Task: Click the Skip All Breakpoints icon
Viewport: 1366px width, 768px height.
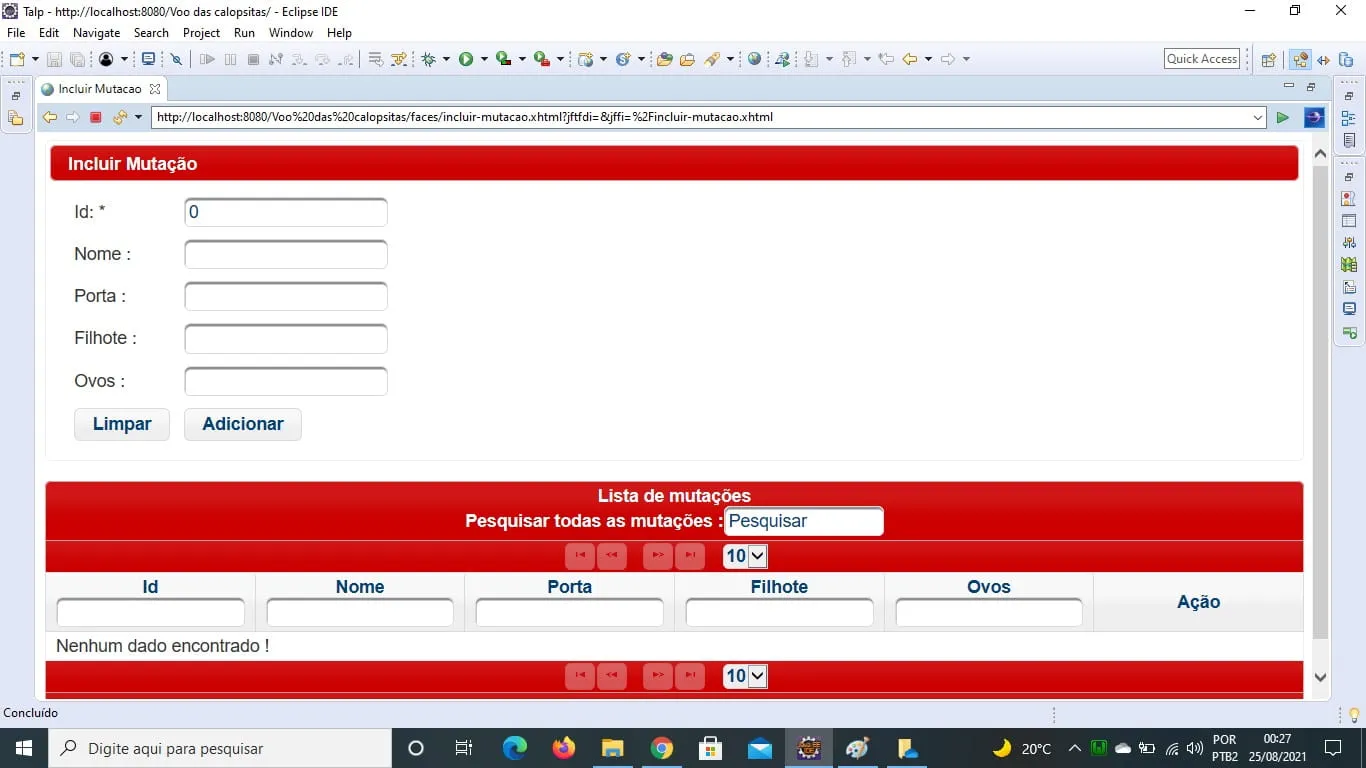Action: pyautogui.click(x=176, y=60)
